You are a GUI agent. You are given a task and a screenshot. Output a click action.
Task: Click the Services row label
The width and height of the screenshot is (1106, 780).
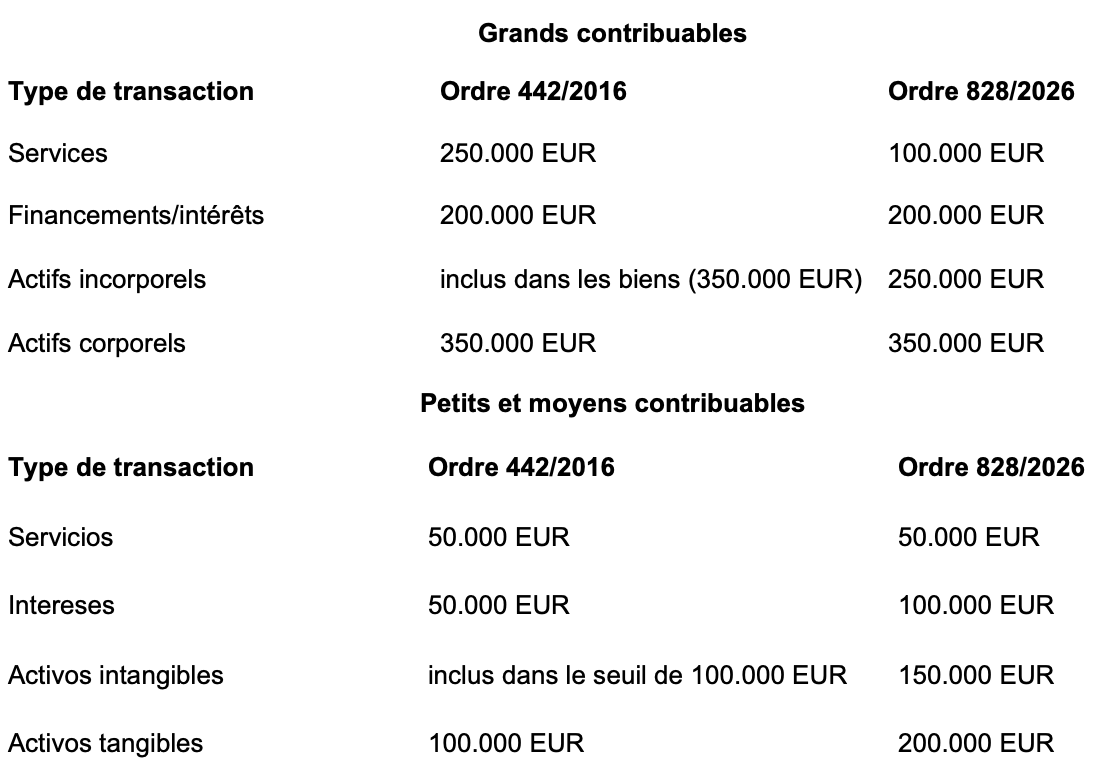58,153
